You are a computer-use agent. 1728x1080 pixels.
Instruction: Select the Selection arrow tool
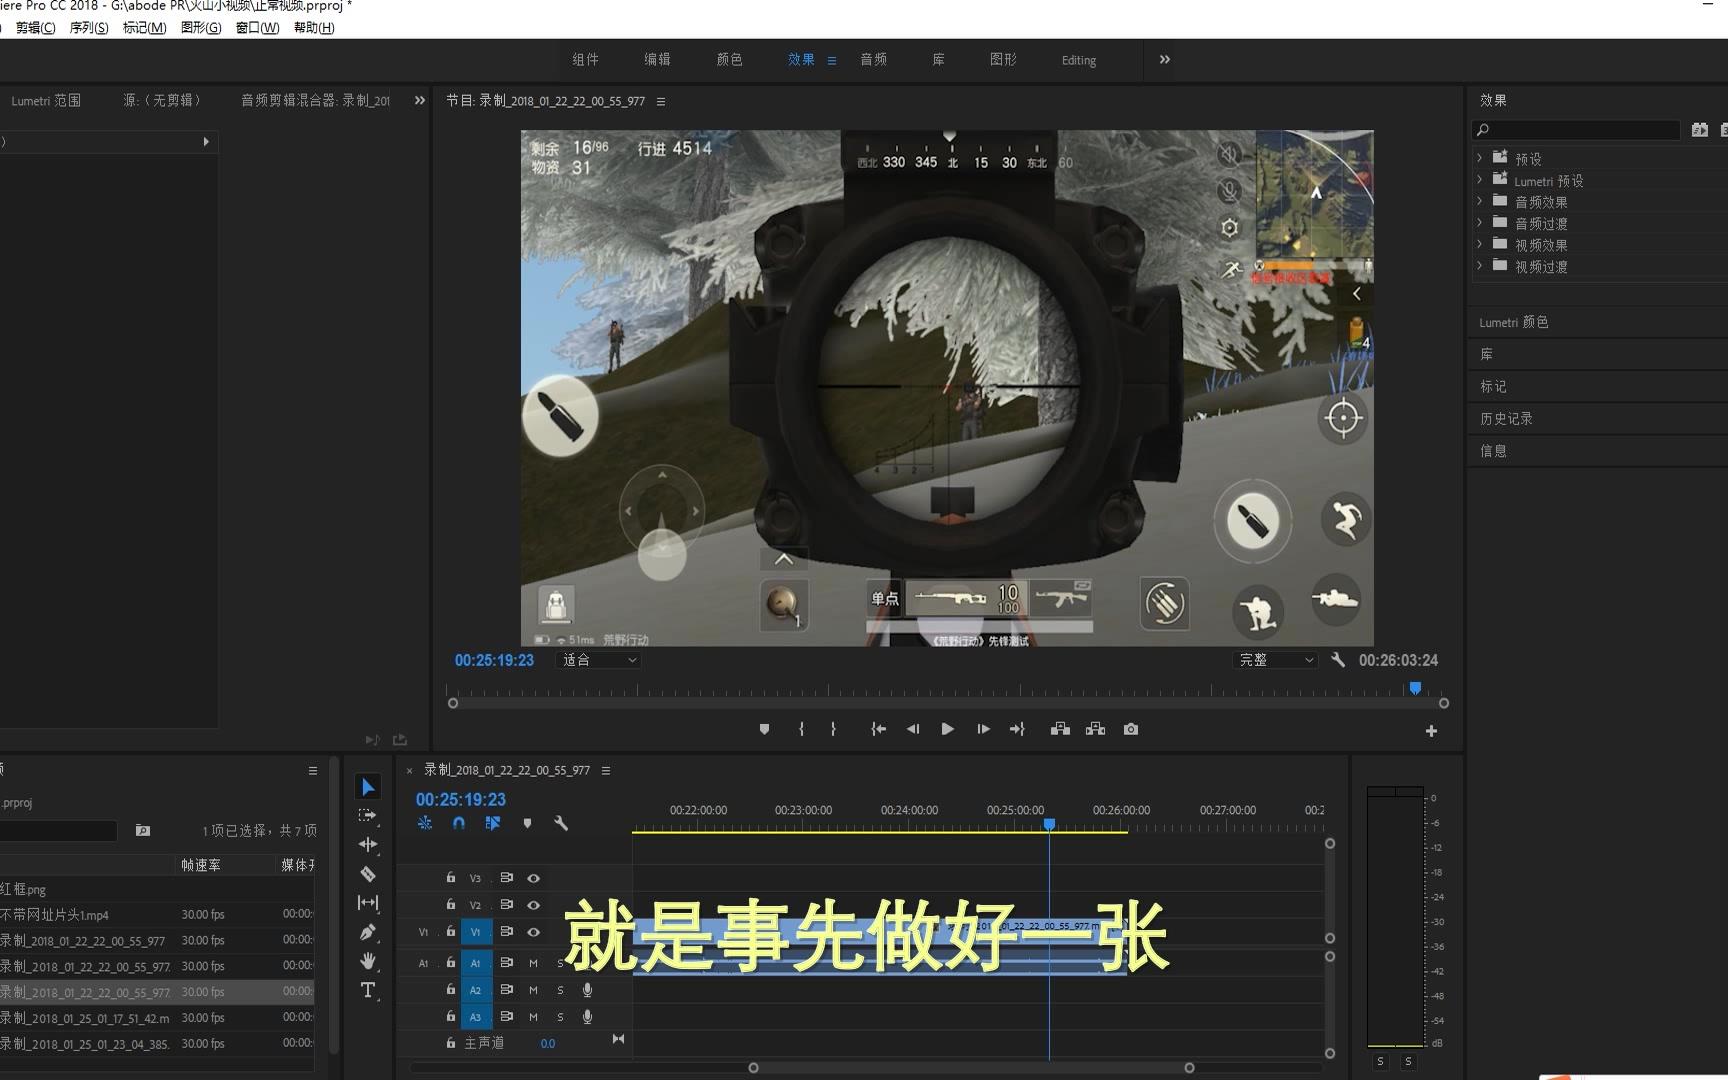point(368,787)
